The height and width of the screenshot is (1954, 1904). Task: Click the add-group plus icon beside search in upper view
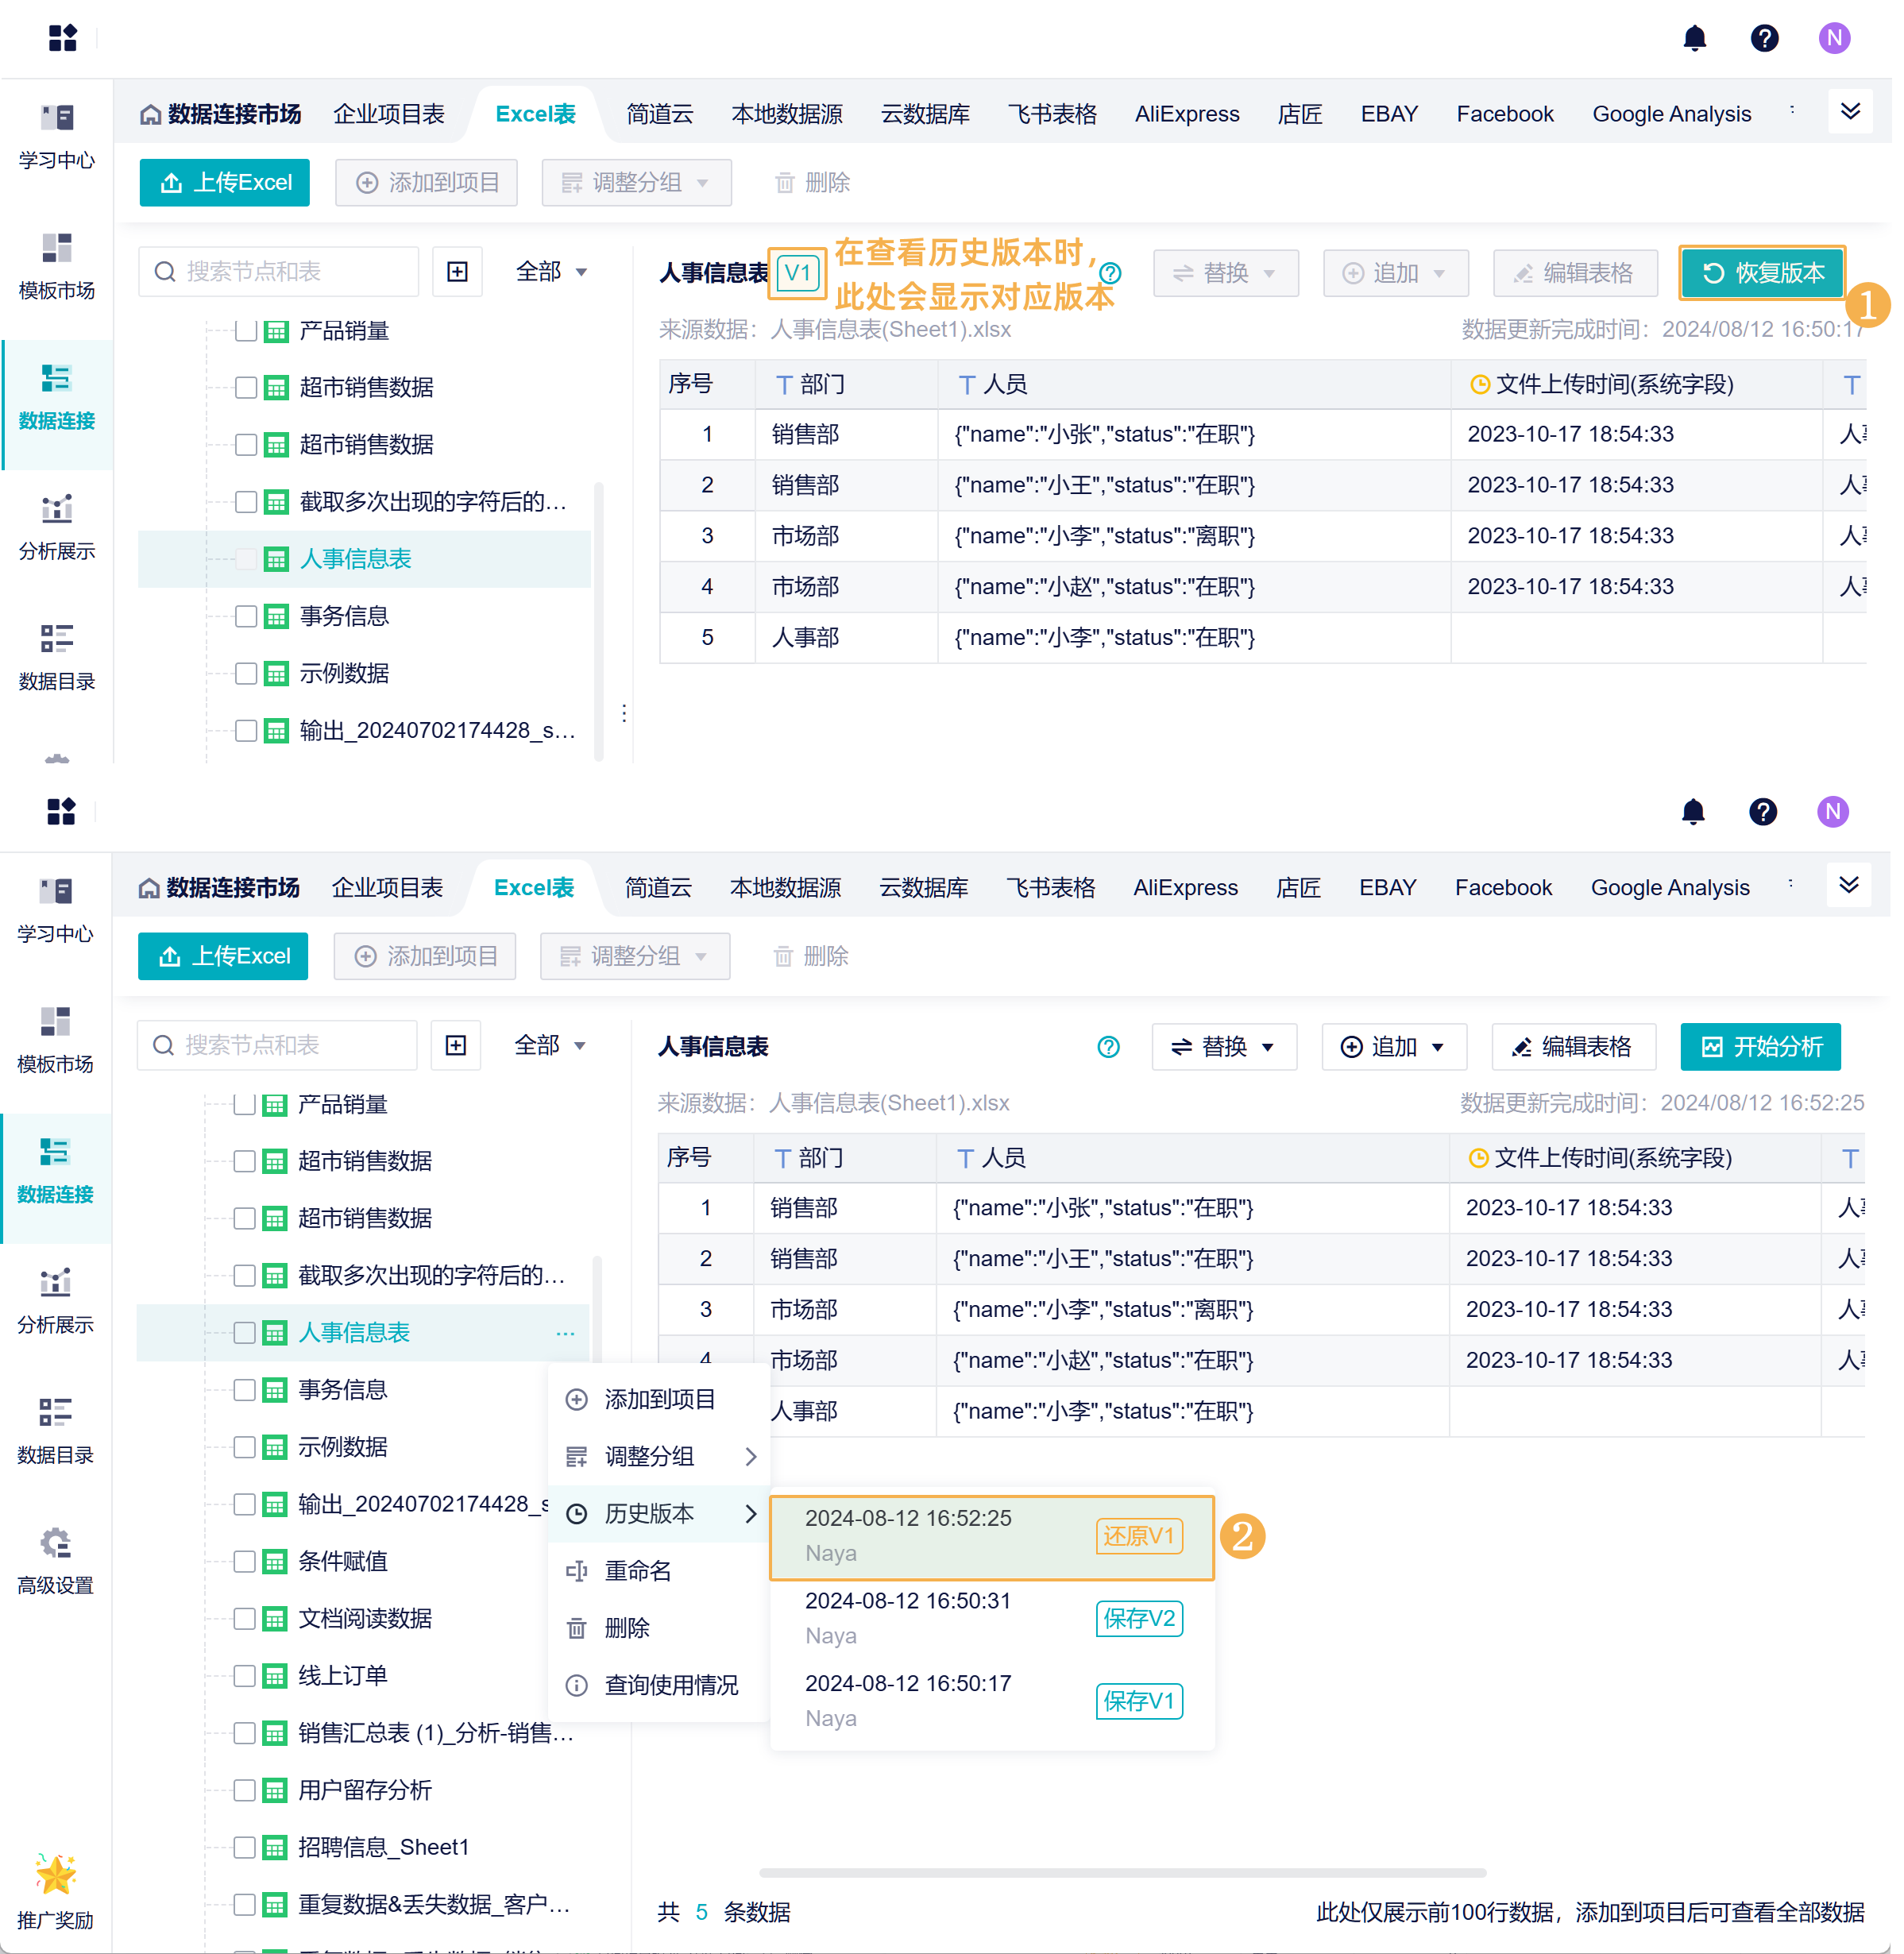pyautogui.click(x=457, y=271)
